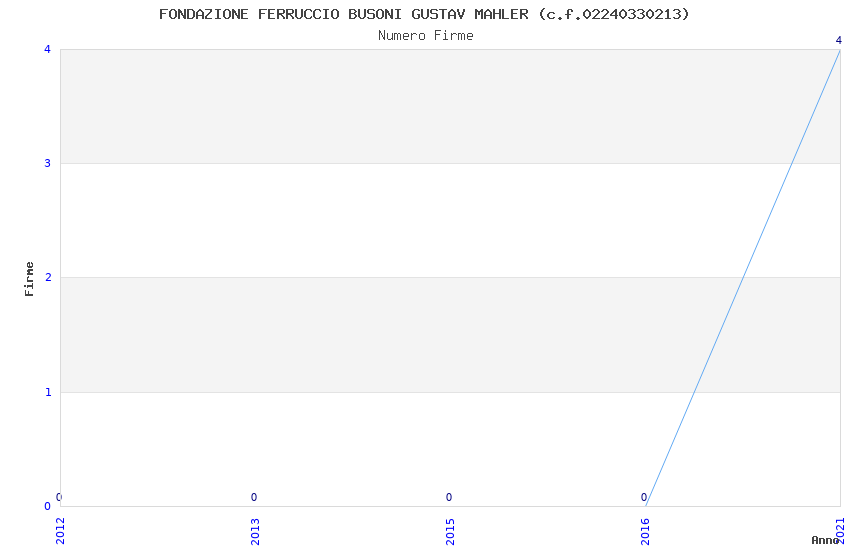Click the y-axis tick value 0
850x550 pixels.
[48, 506]
